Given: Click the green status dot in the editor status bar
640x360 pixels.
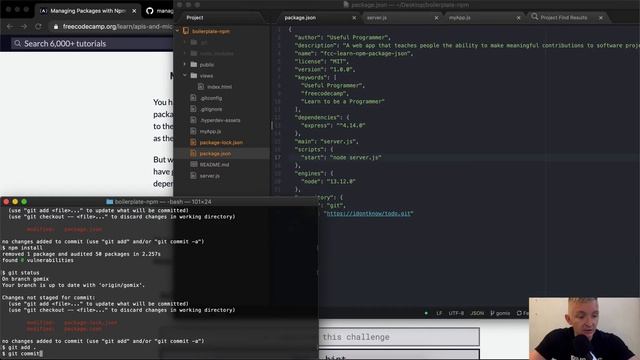Looking at the screenshot, I should [x=426, y=313].
